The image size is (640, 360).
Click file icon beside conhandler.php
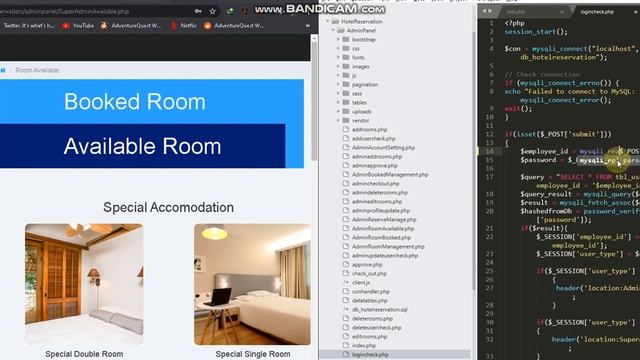tap(346, 291)
